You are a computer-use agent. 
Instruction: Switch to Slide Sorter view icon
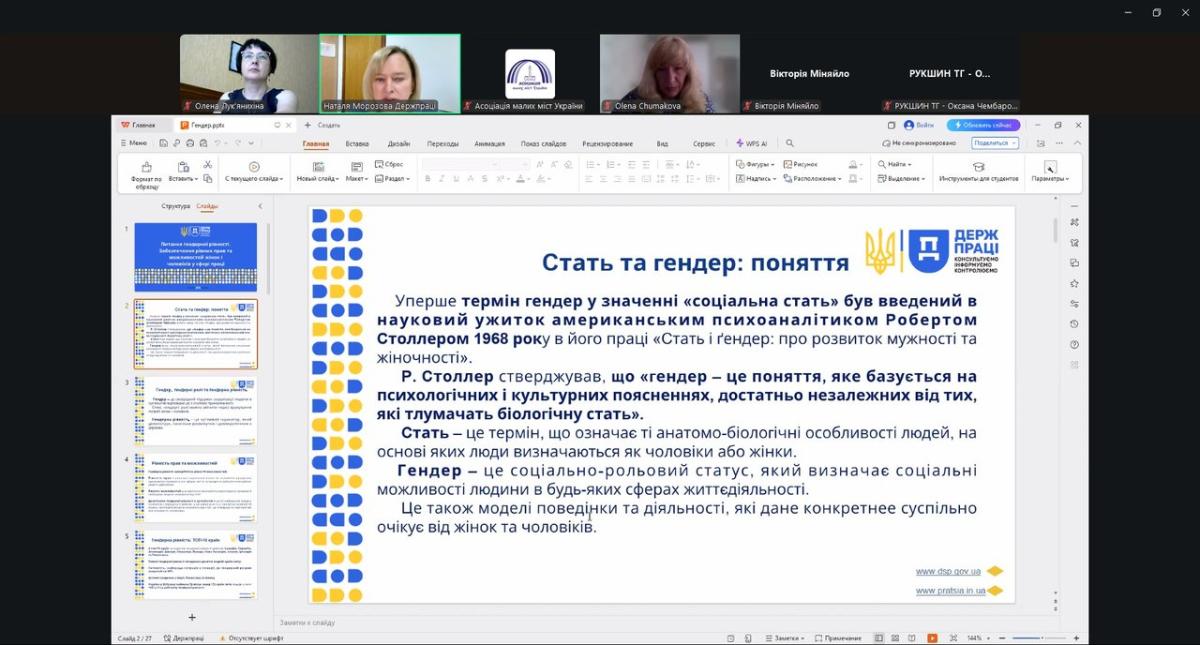click(896, 638)
